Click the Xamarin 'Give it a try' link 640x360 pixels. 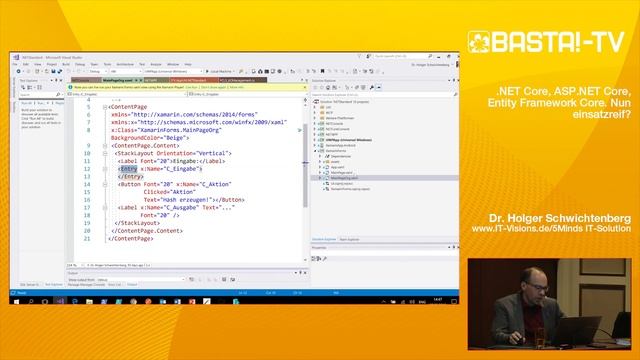click(x=191, y=87)
